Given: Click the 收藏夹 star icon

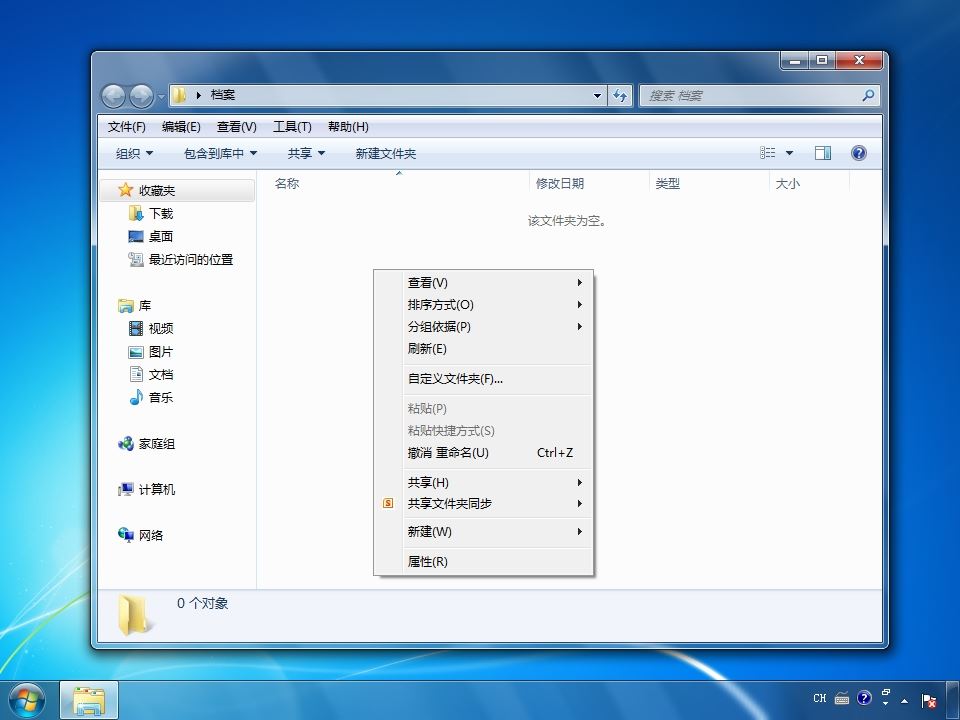Looking at the screenshot, I should pos(126,190).
